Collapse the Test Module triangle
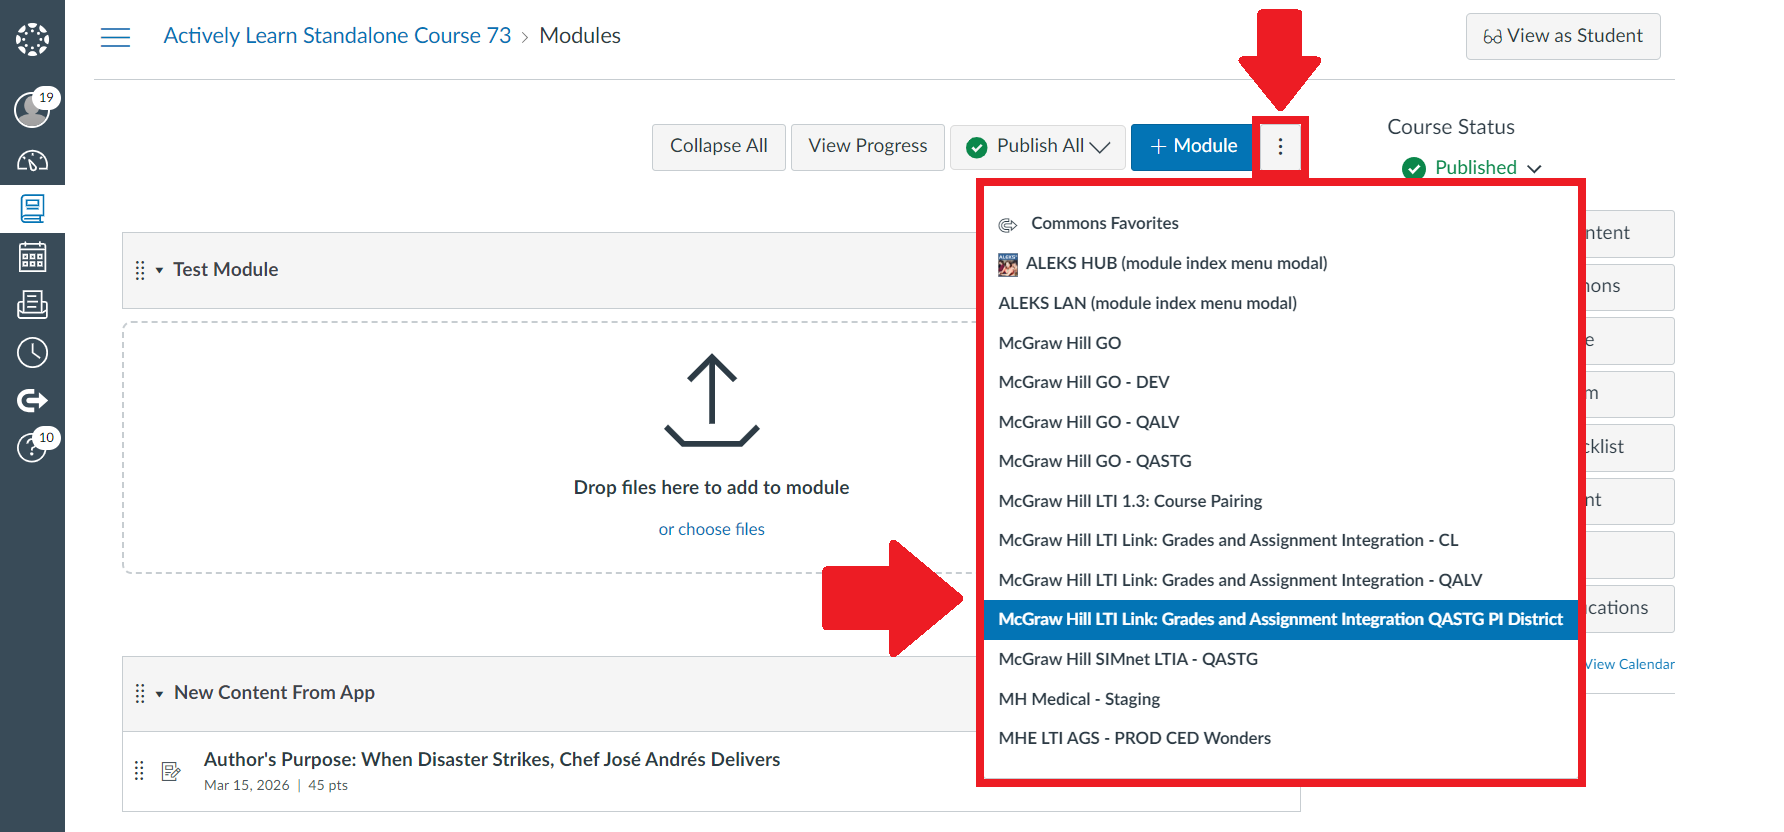 (x=159, y=270)
